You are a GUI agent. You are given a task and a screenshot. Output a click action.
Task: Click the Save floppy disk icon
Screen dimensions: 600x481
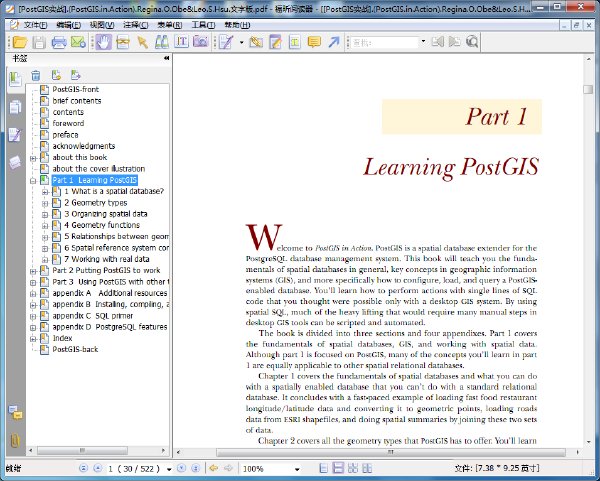click(39, 42)
